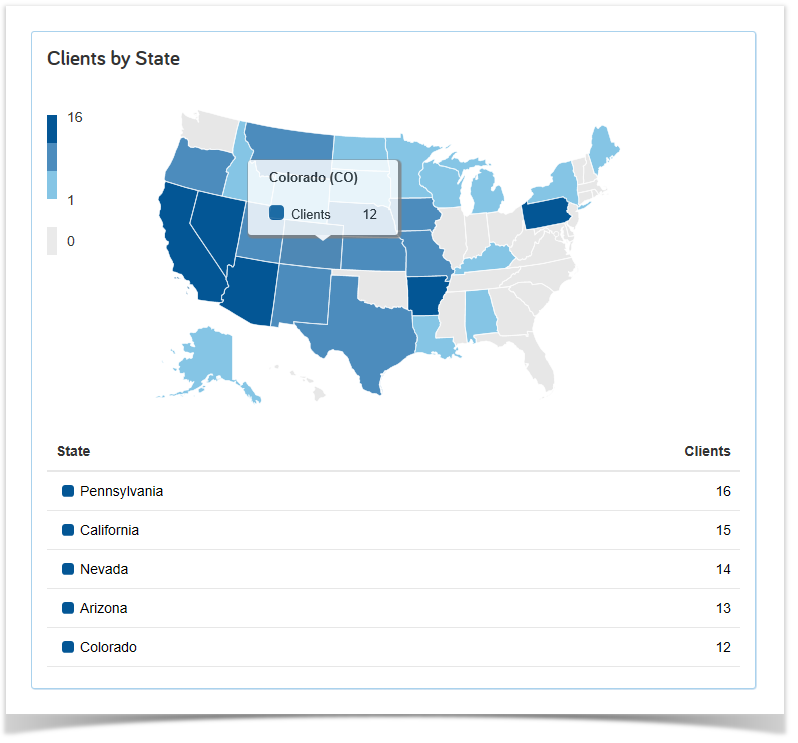Sort table by State column header
Screen dimensions: 798x743
(73, 451)
